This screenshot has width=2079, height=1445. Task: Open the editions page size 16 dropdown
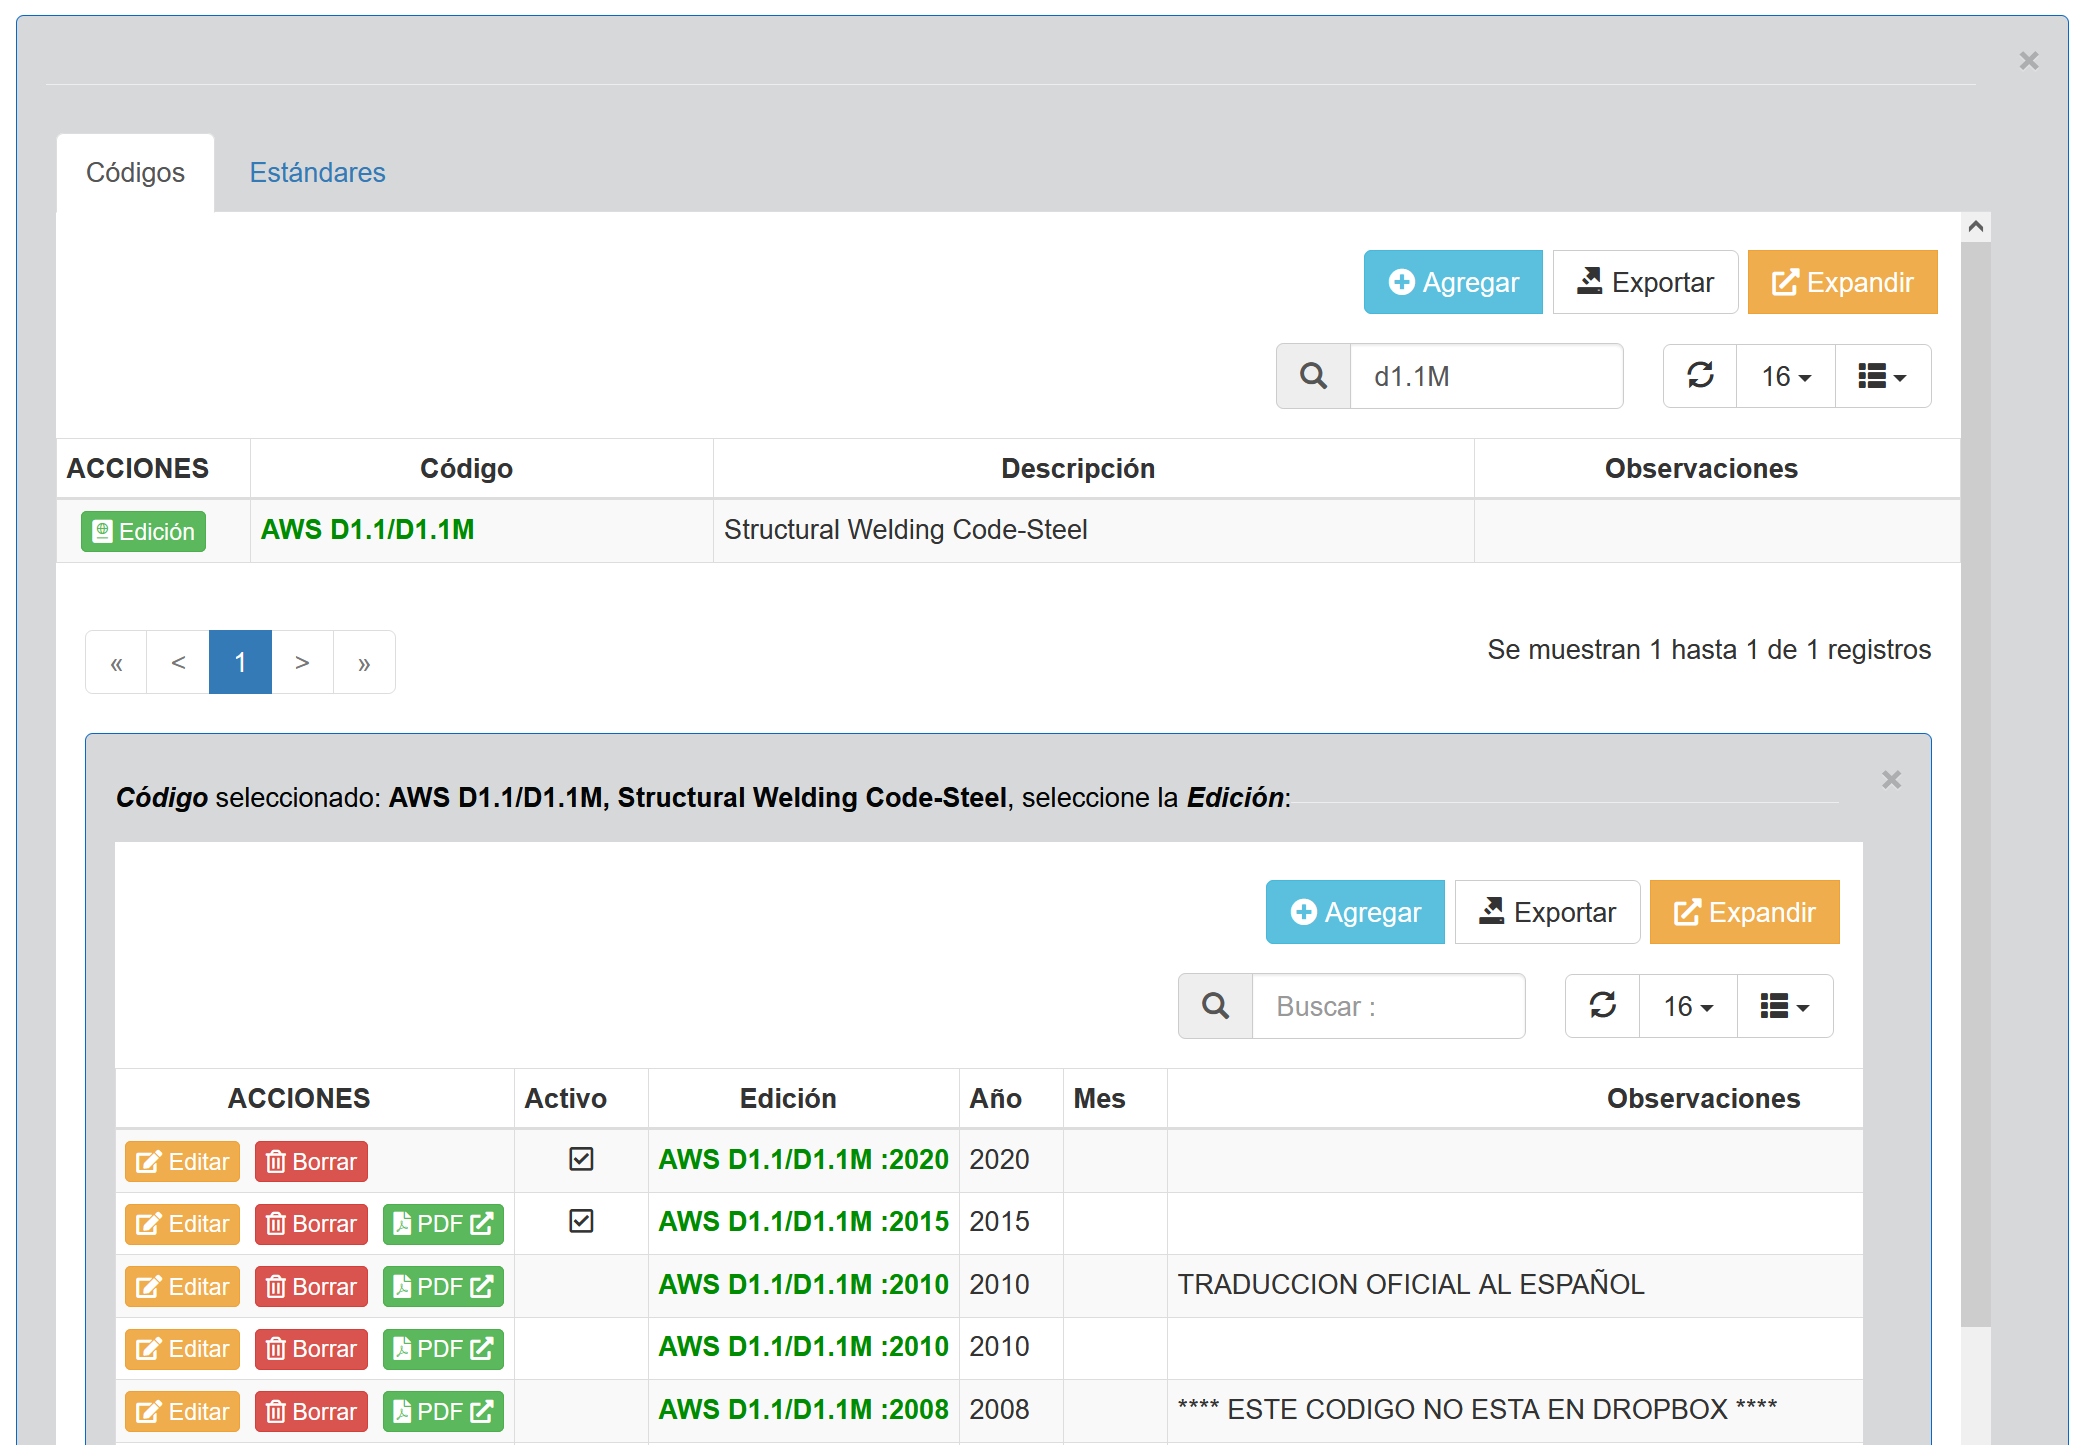pyautogui.click(x=1688, y=1006)
